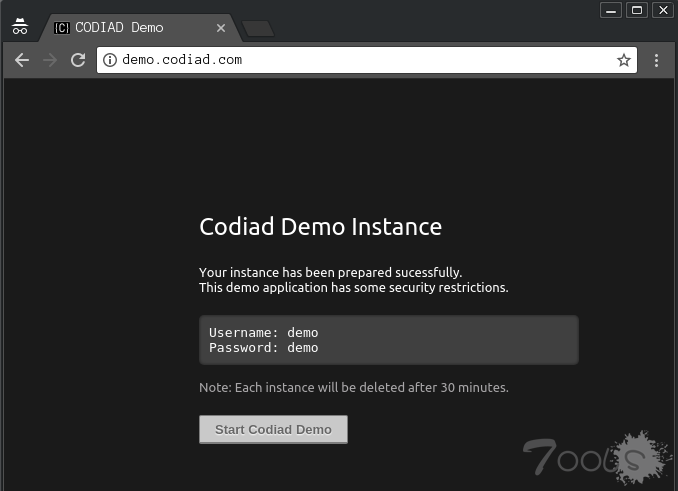Click the browser forward arrow
Viewport: 678px width, 491px height.
pyautogui.click(x=50, y=60)
